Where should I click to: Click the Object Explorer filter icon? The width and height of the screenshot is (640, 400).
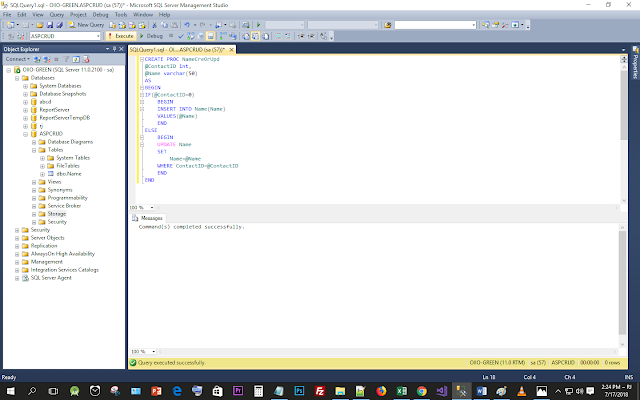pyautogui.click(x=66, y=59)
